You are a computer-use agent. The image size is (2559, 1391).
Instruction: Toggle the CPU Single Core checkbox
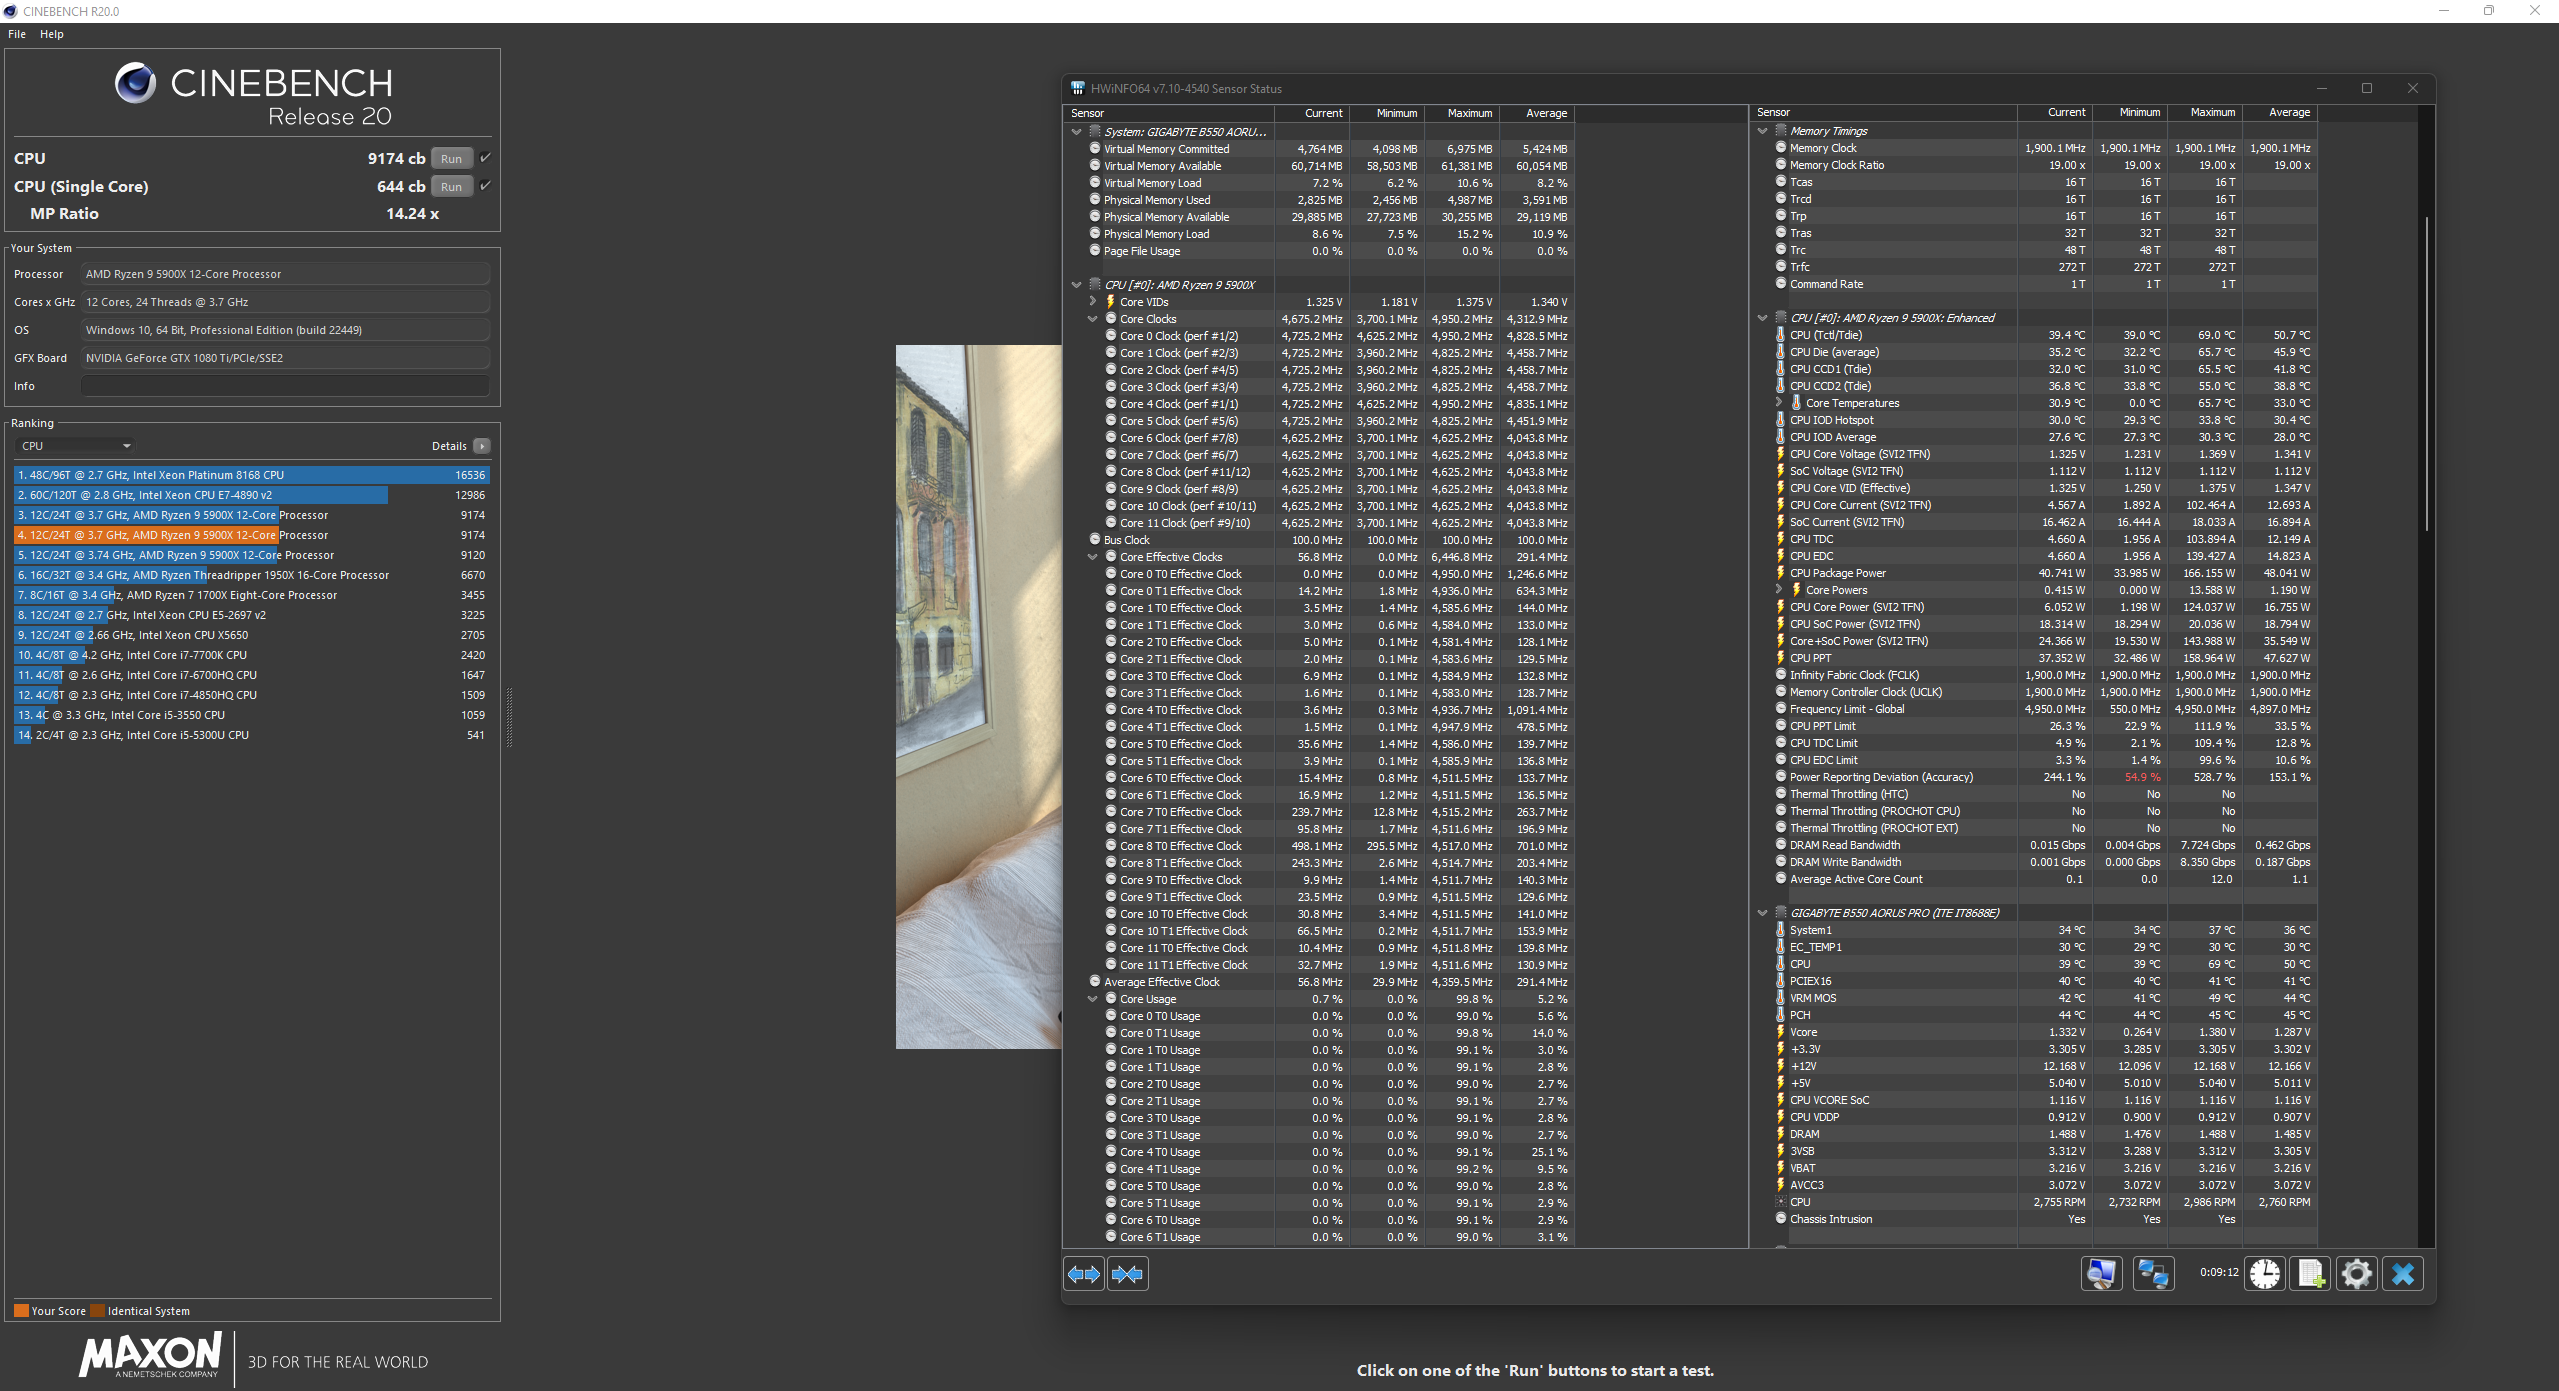pos(486,186)
